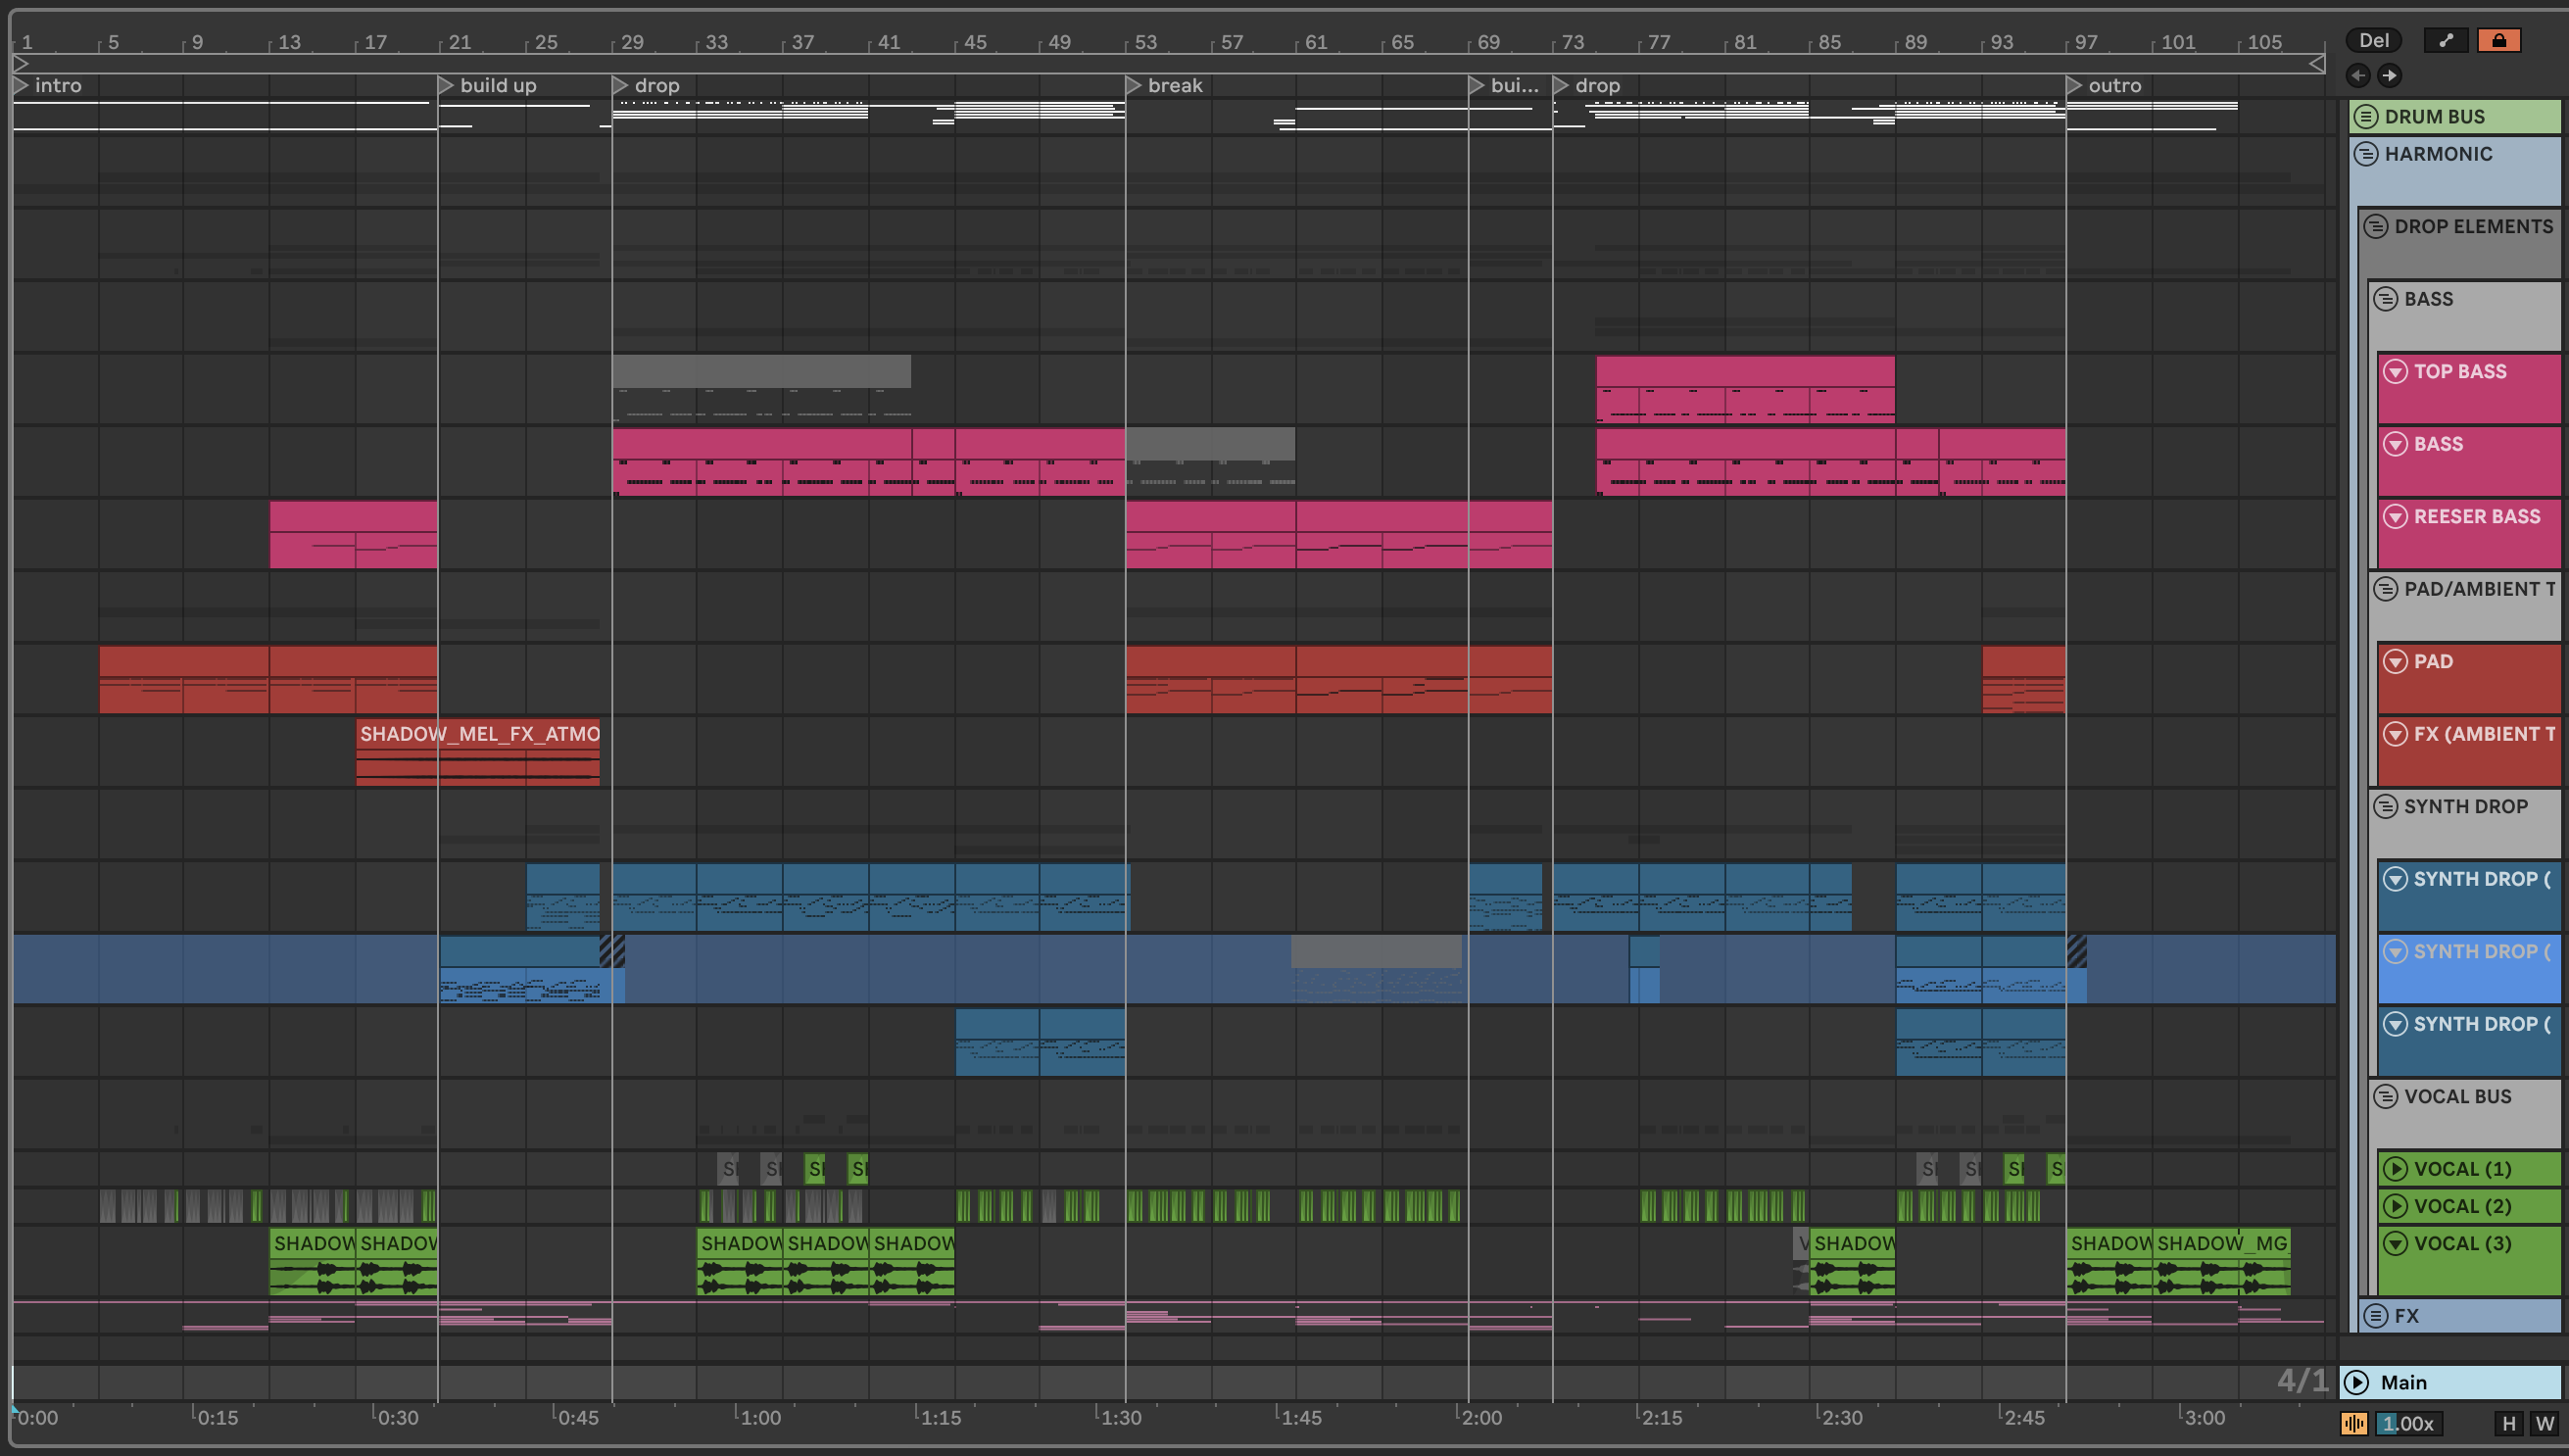Collapse the DROP ELEMENTS group
Viewport: 2569px width, 1456px height.
(x=2376, y=226)
